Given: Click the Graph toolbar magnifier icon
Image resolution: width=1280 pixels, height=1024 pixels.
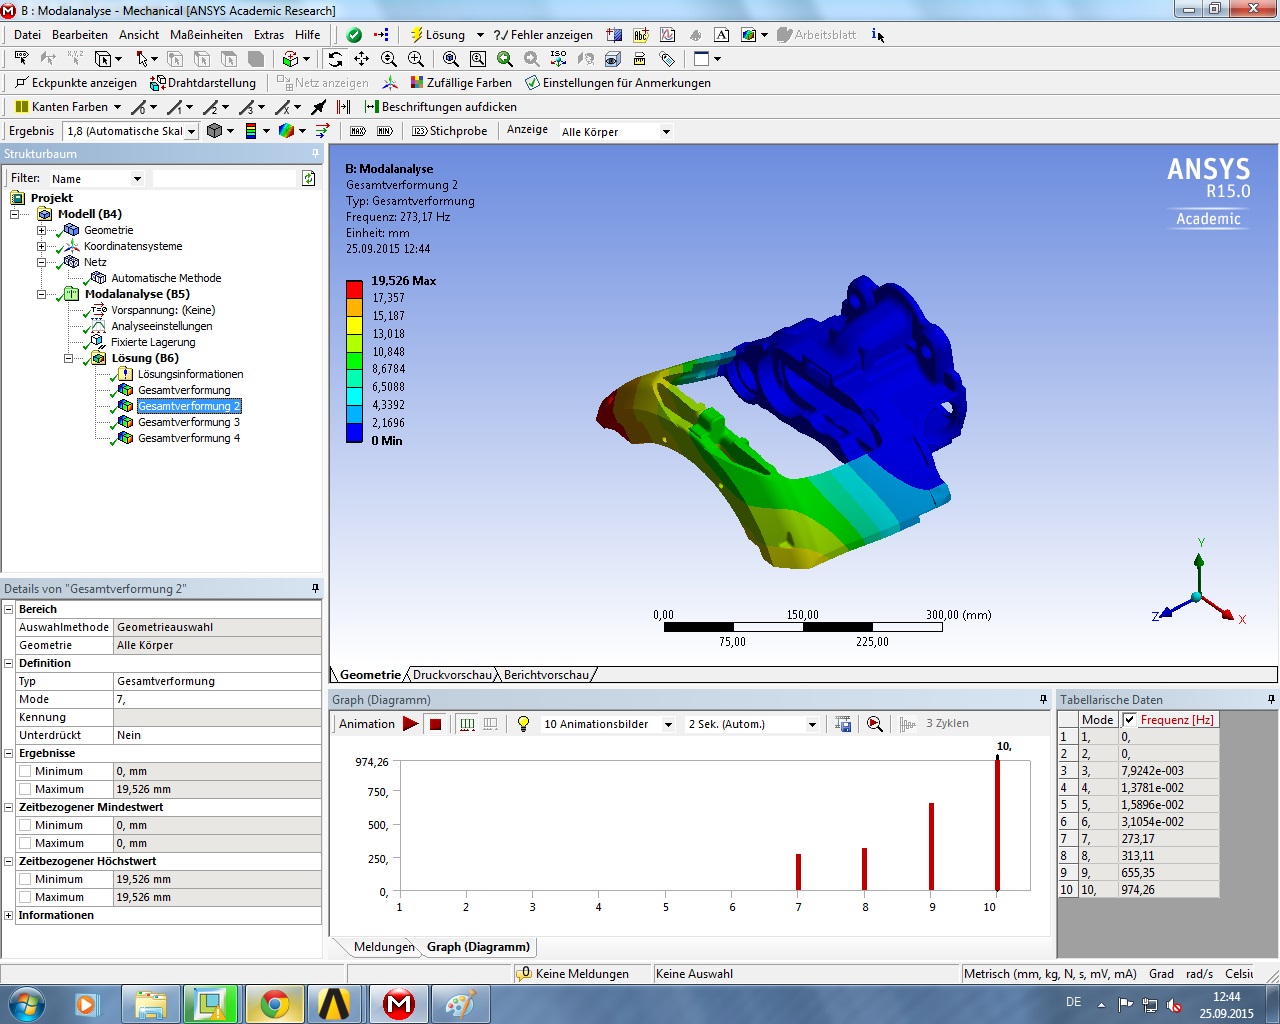Looking at the screenshot, I should [875, 724].
